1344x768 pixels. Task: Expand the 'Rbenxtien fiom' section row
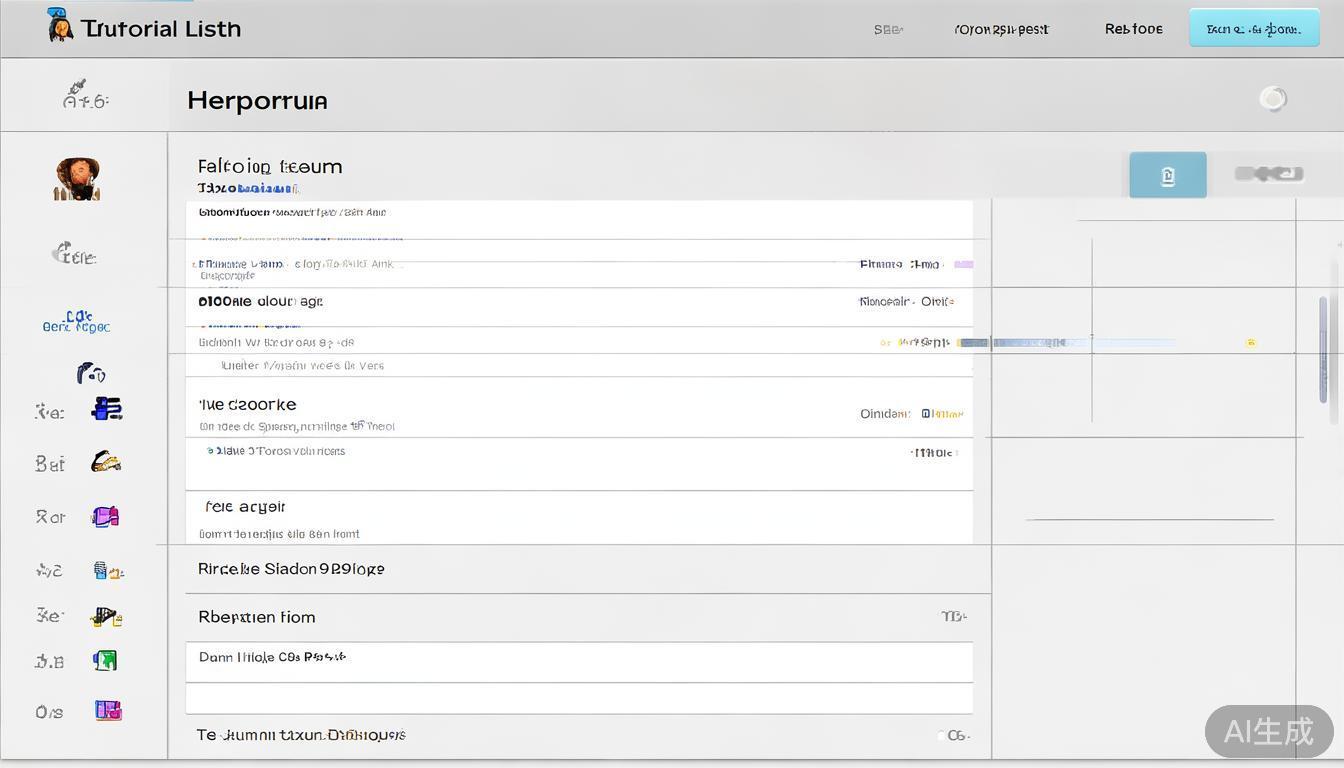click(578, 617)
